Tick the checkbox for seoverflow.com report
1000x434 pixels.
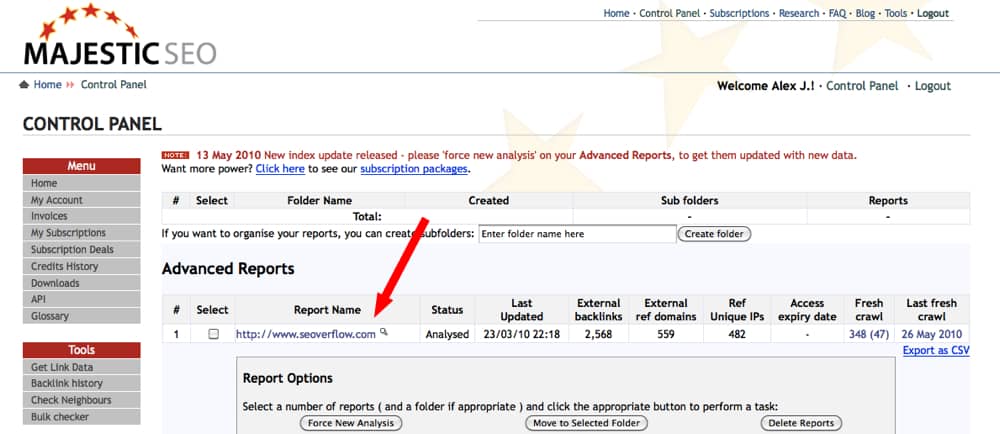(x=214, y=334)
